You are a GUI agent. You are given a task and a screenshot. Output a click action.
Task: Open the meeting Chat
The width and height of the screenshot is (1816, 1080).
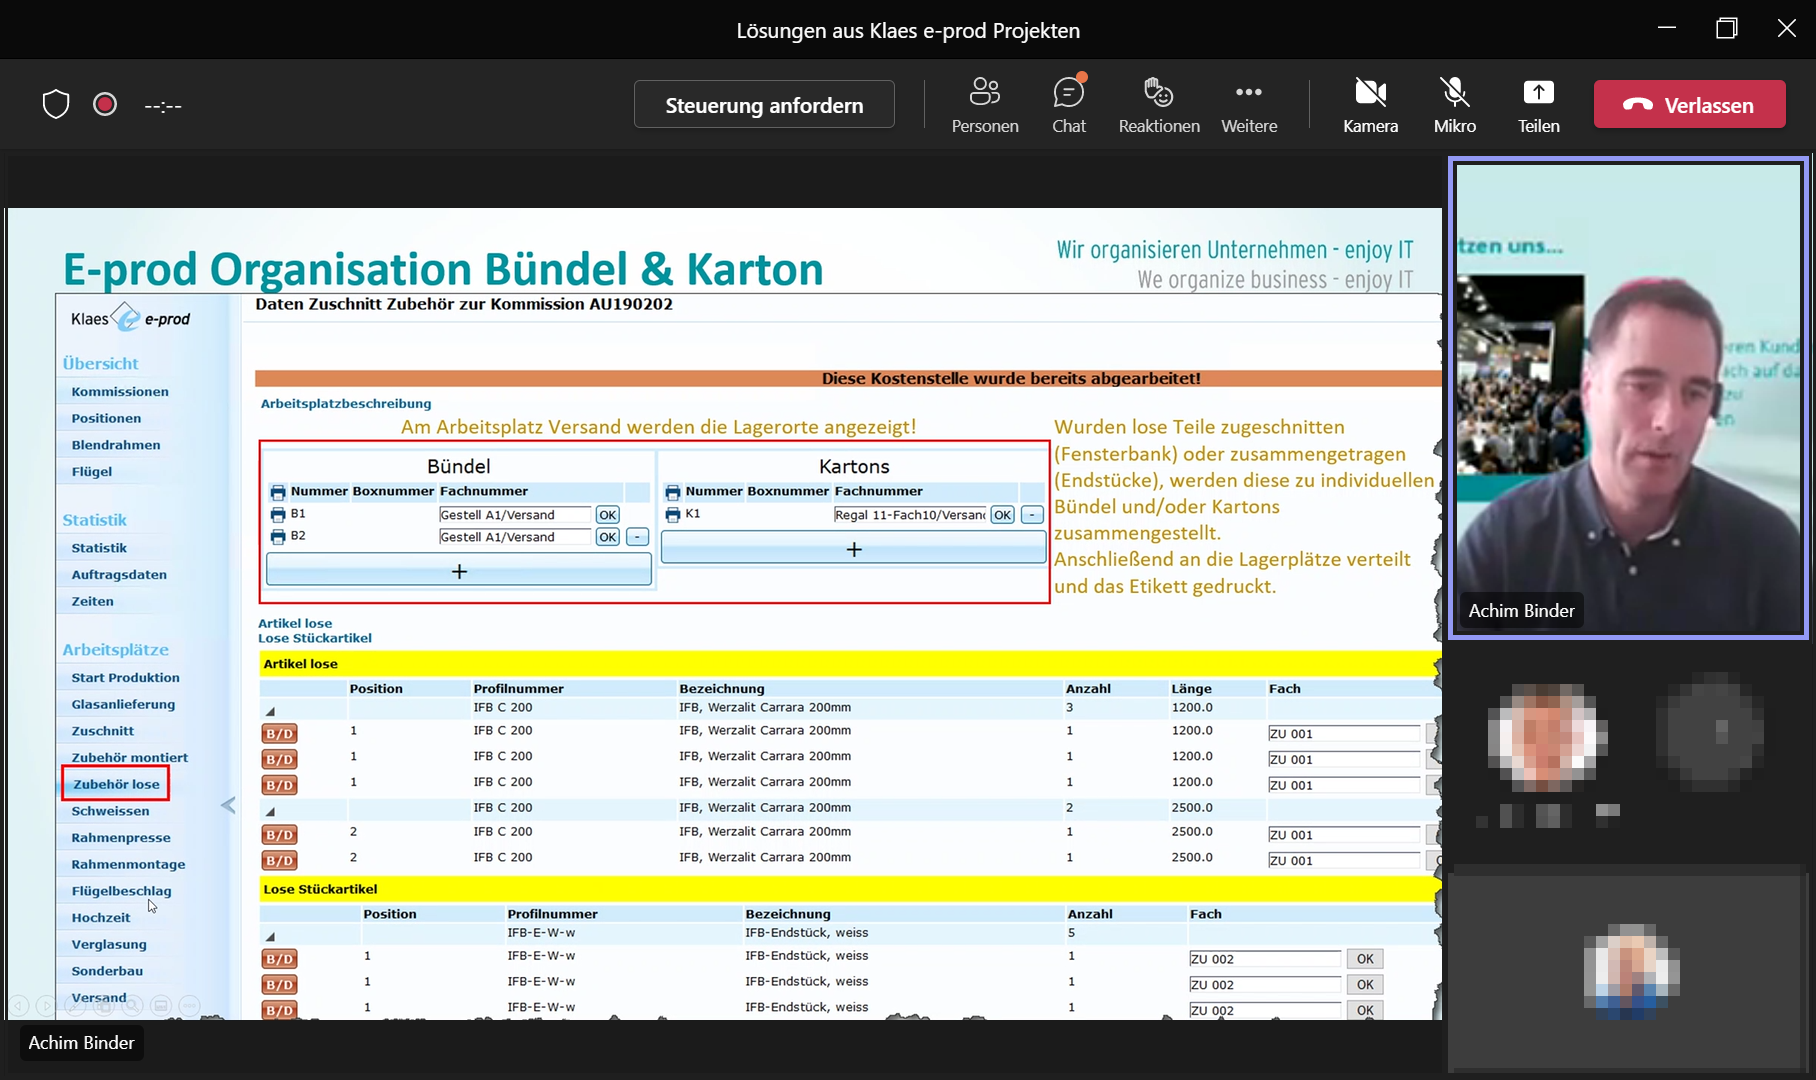[1069, 104]
